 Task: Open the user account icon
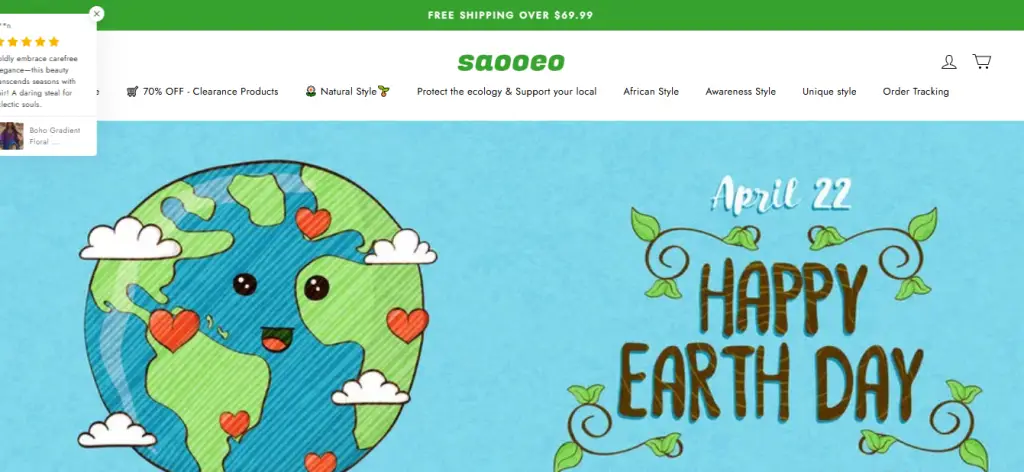click(948, 62)
